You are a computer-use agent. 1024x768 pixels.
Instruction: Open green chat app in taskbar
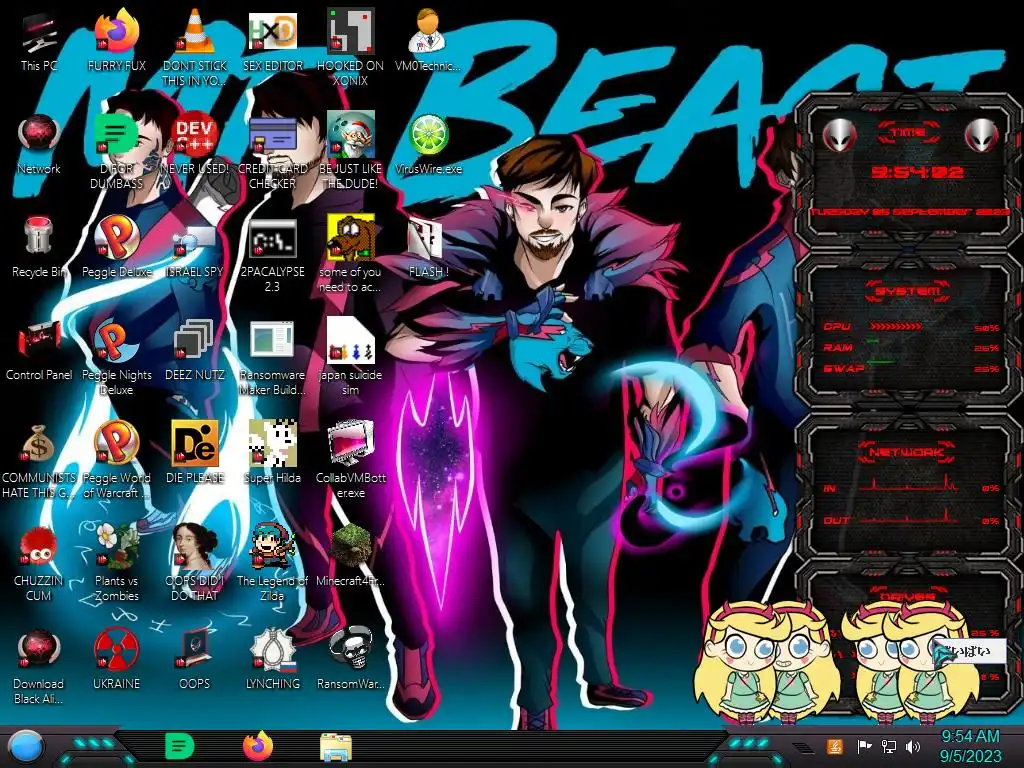point(180,746)
